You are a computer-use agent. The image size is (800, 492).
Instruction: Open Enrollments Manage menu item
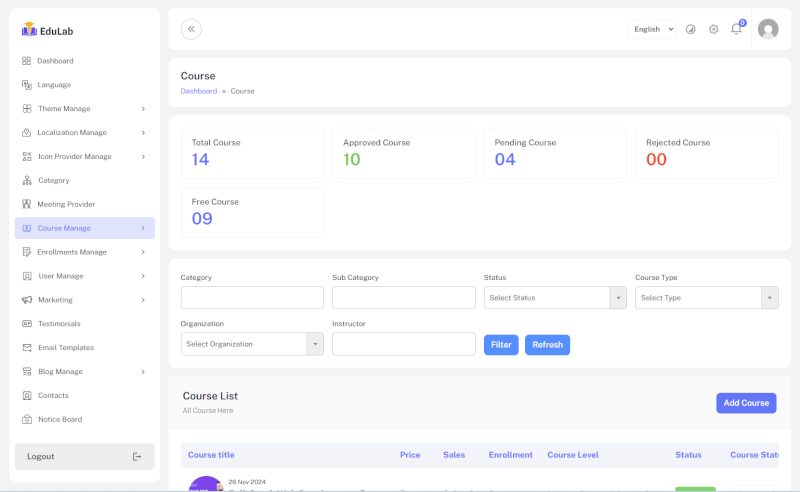click(x=72, y=252)
